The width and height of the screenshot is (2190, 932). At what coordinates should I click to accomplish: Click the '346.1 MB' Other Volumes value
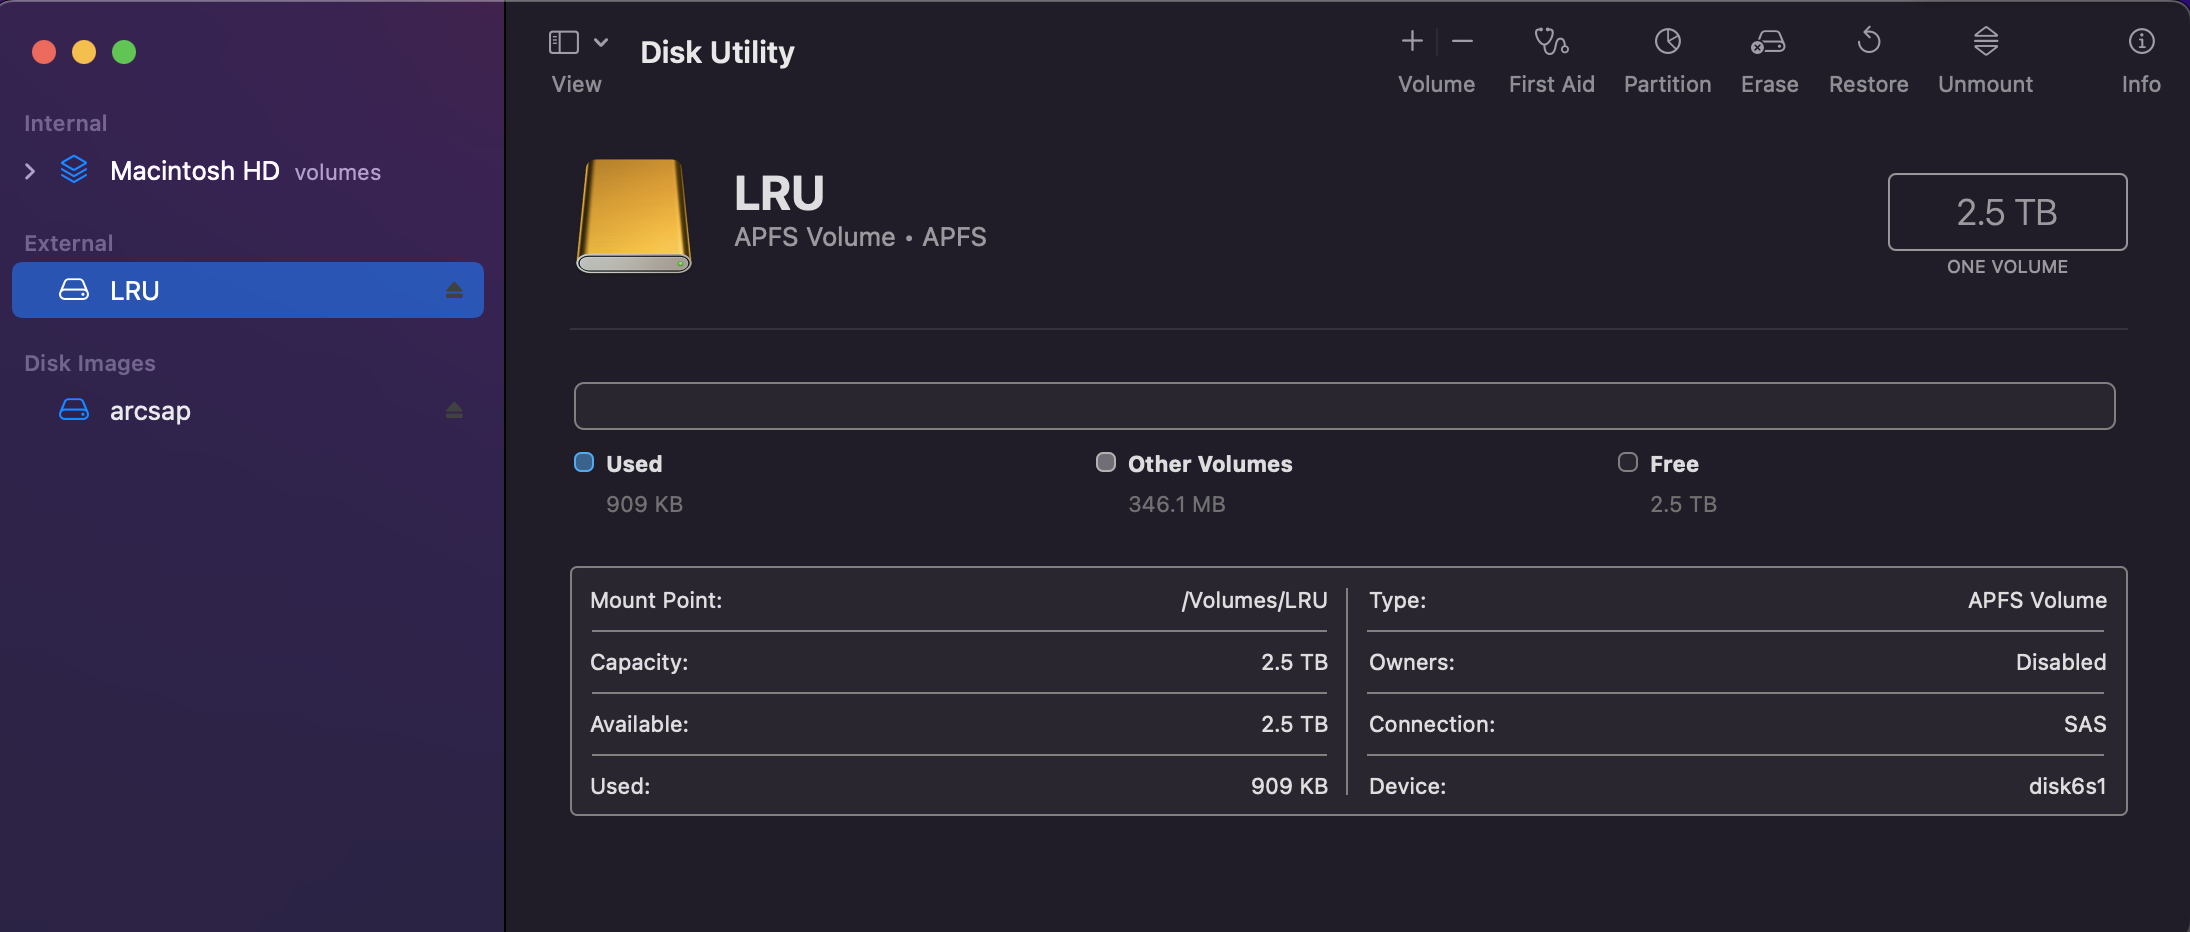click(1177, 504)
